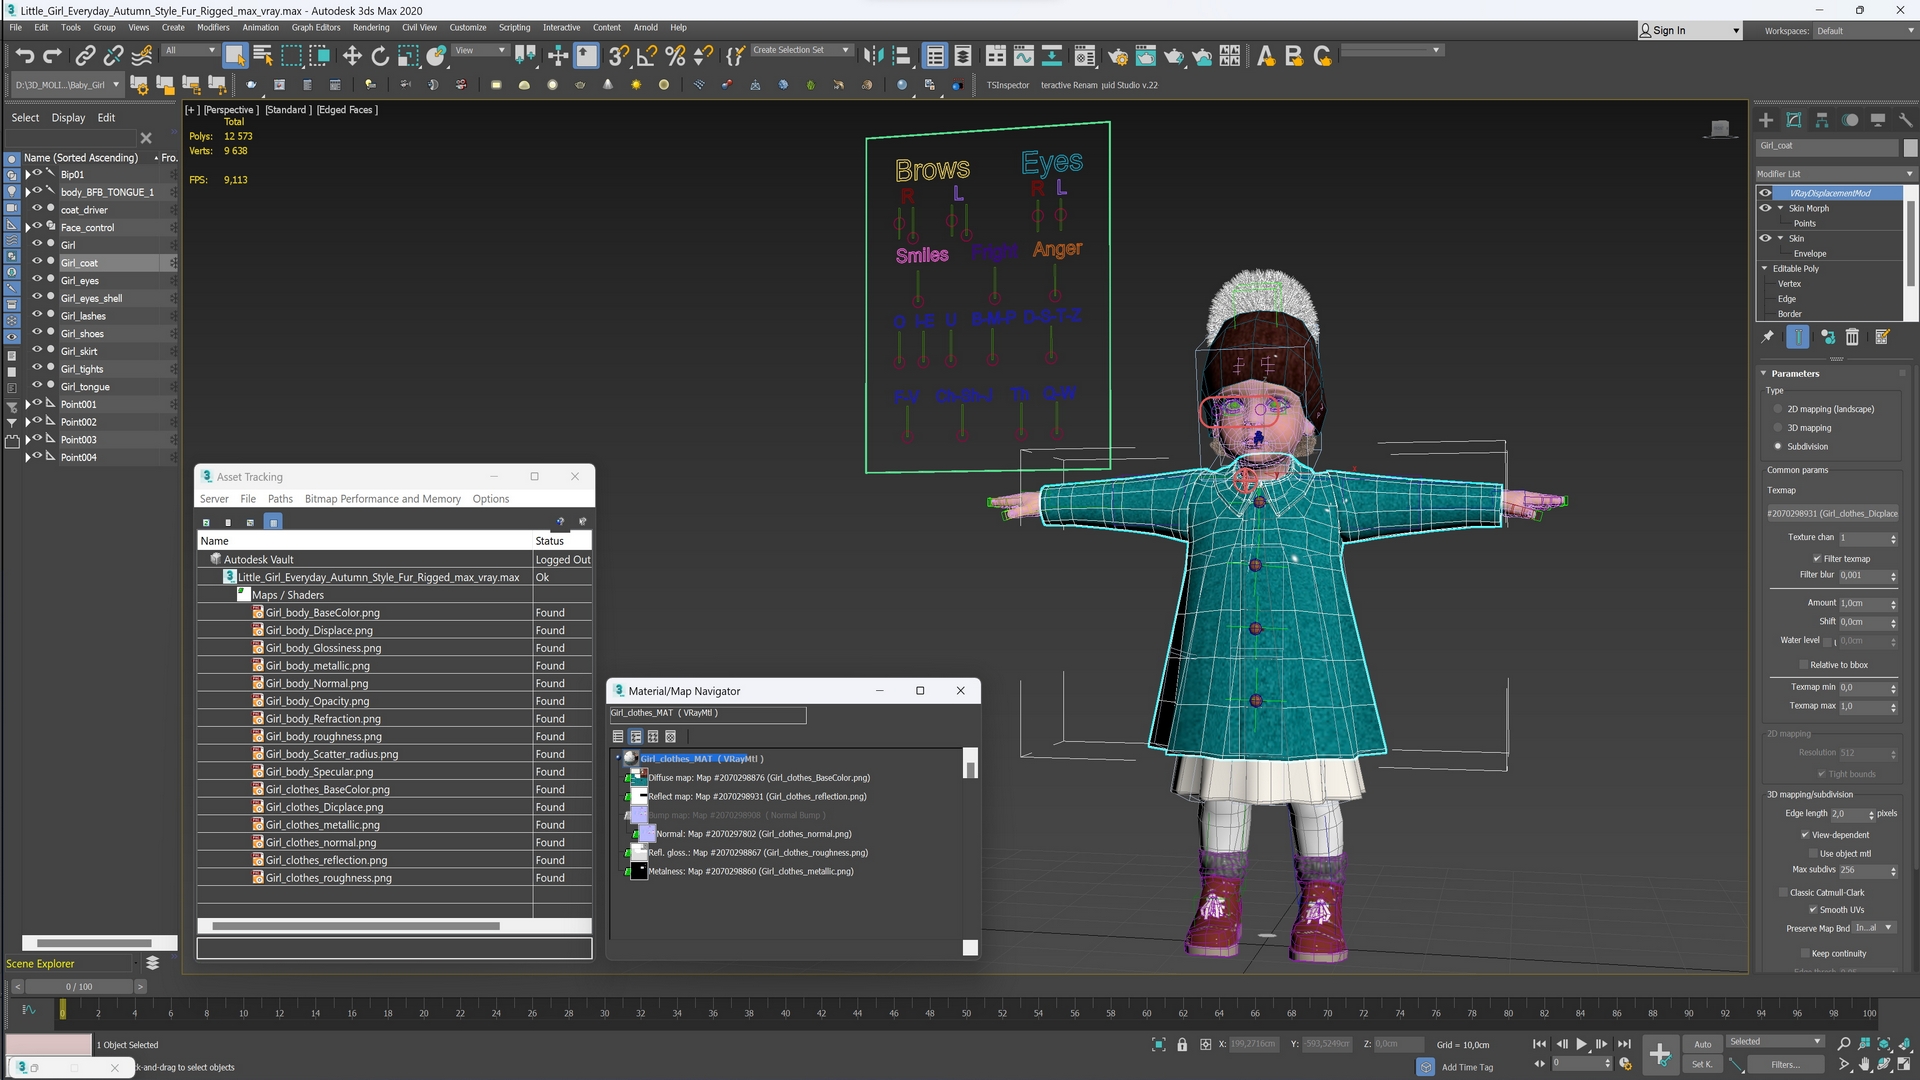Open the Modifier List dropdown
Screen dimensions: 1920x1080
(x=1835, y=174)
